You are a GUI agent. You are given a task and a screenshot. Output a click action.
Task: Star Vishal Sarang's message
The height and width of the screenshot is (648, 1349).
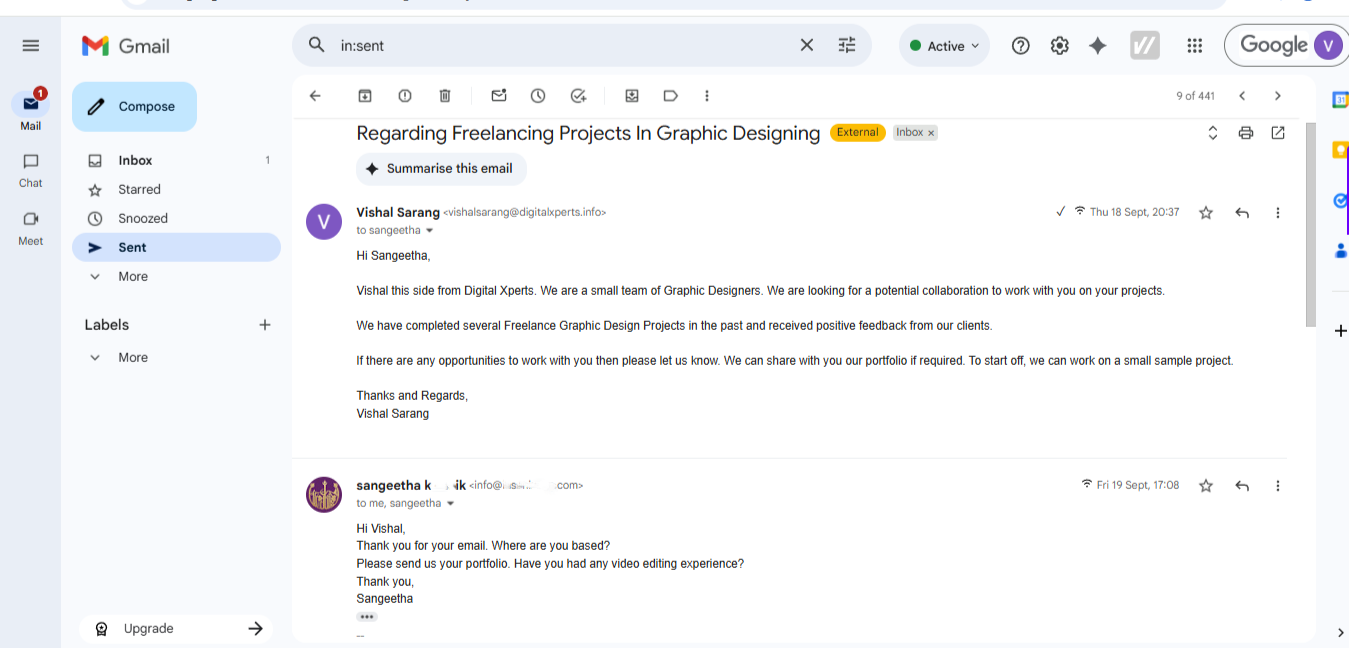coord(1206,213)
